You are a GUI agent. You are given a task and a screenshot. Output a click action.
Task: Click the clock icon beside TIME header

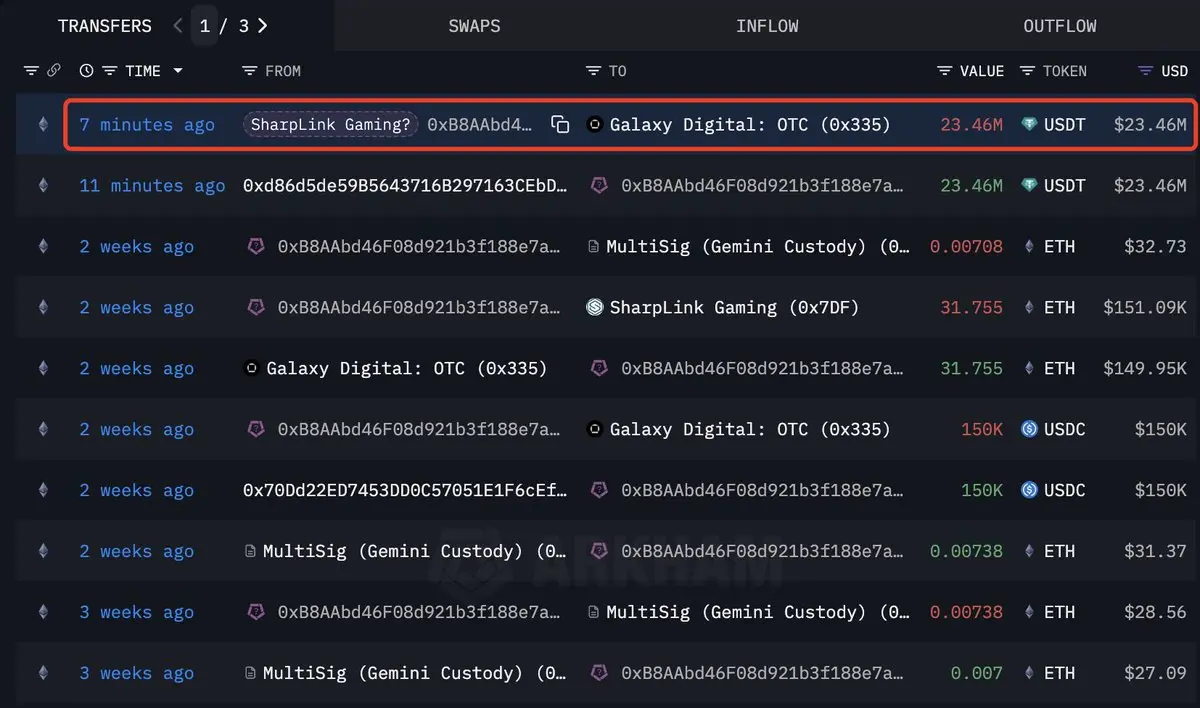coord(86,71)
